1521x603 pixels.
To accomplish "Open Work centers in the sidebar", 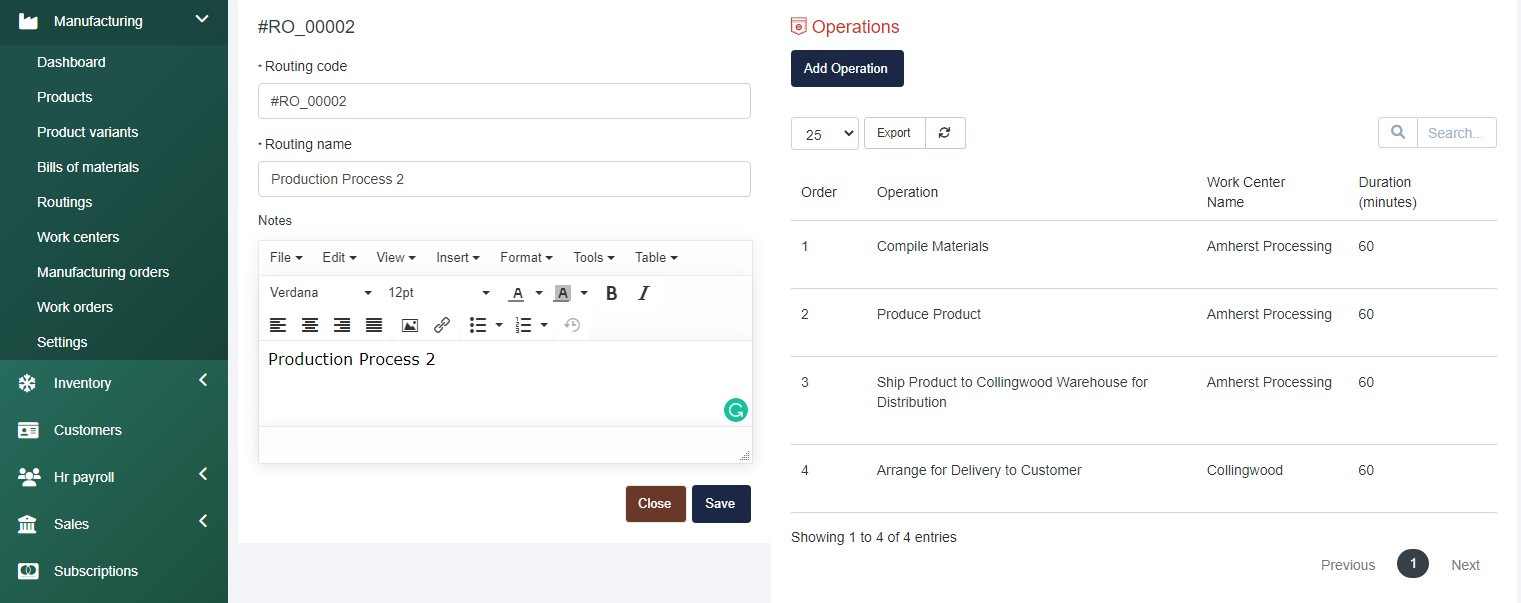I will tap(78, 237).
